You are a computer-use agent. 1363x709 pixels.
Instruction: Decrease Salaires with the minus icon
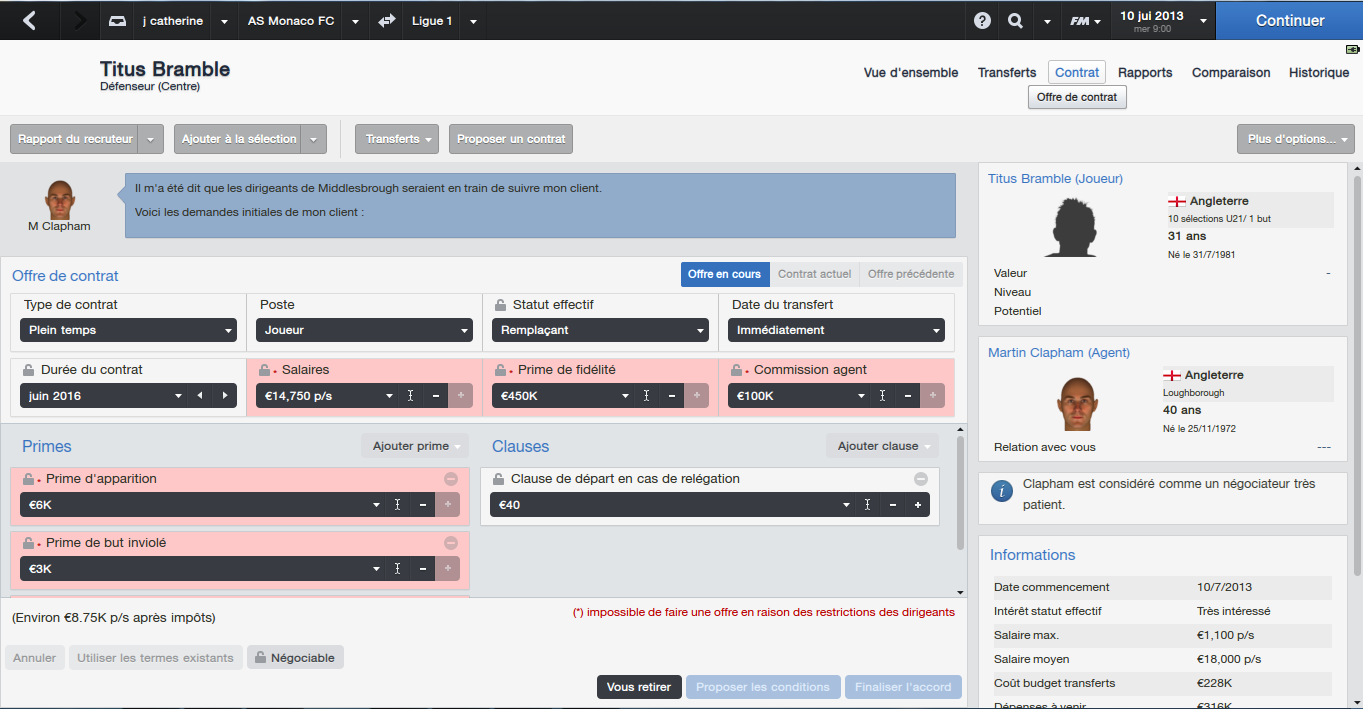coord(436,396)
